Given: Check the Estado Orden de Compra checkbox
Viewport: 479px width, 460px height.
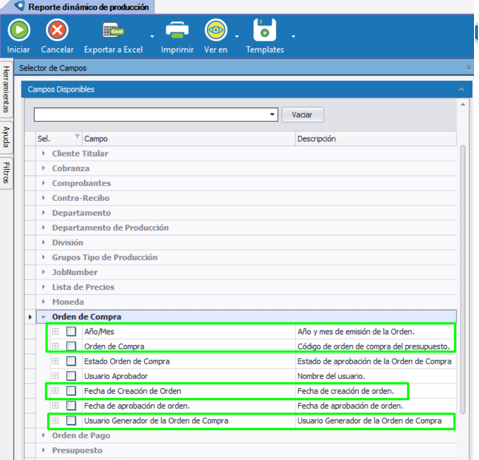Looking at the screenshot, I should 71,361.
